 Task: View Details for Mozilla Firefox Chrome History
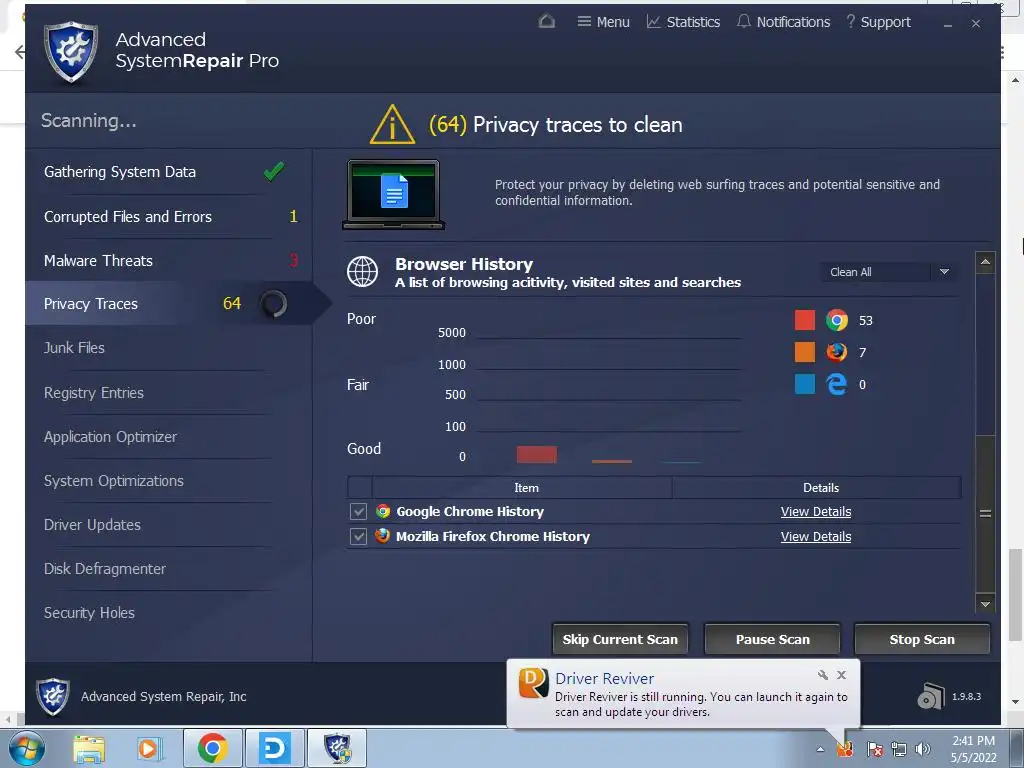coord(816,537)
